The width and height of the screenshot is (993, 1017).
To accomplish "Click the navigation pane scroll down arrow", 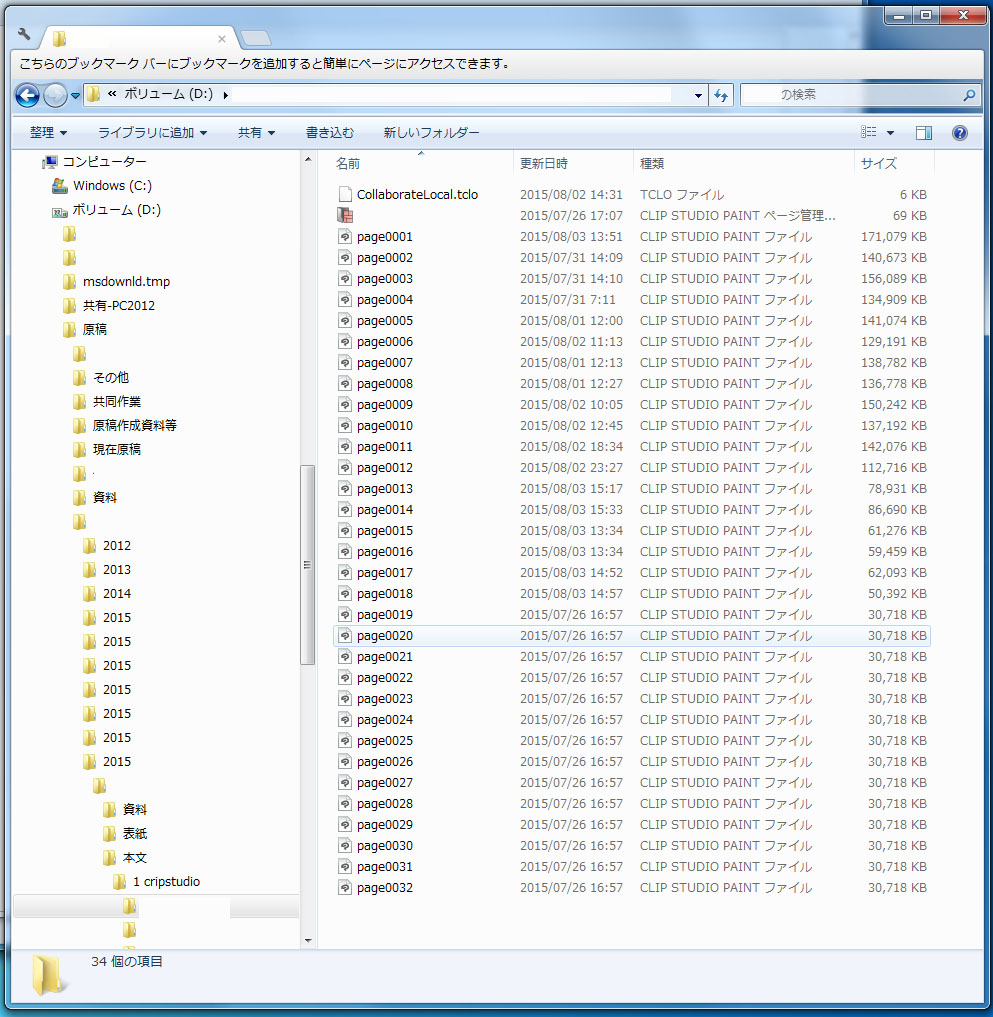I will [308, 940].
